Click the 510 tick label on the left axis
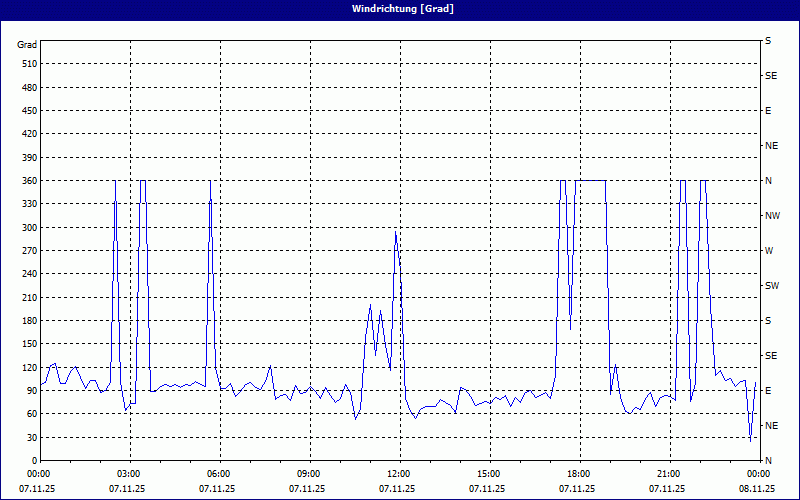Screen dimensions: 800x500 click(x=27, y=64)
